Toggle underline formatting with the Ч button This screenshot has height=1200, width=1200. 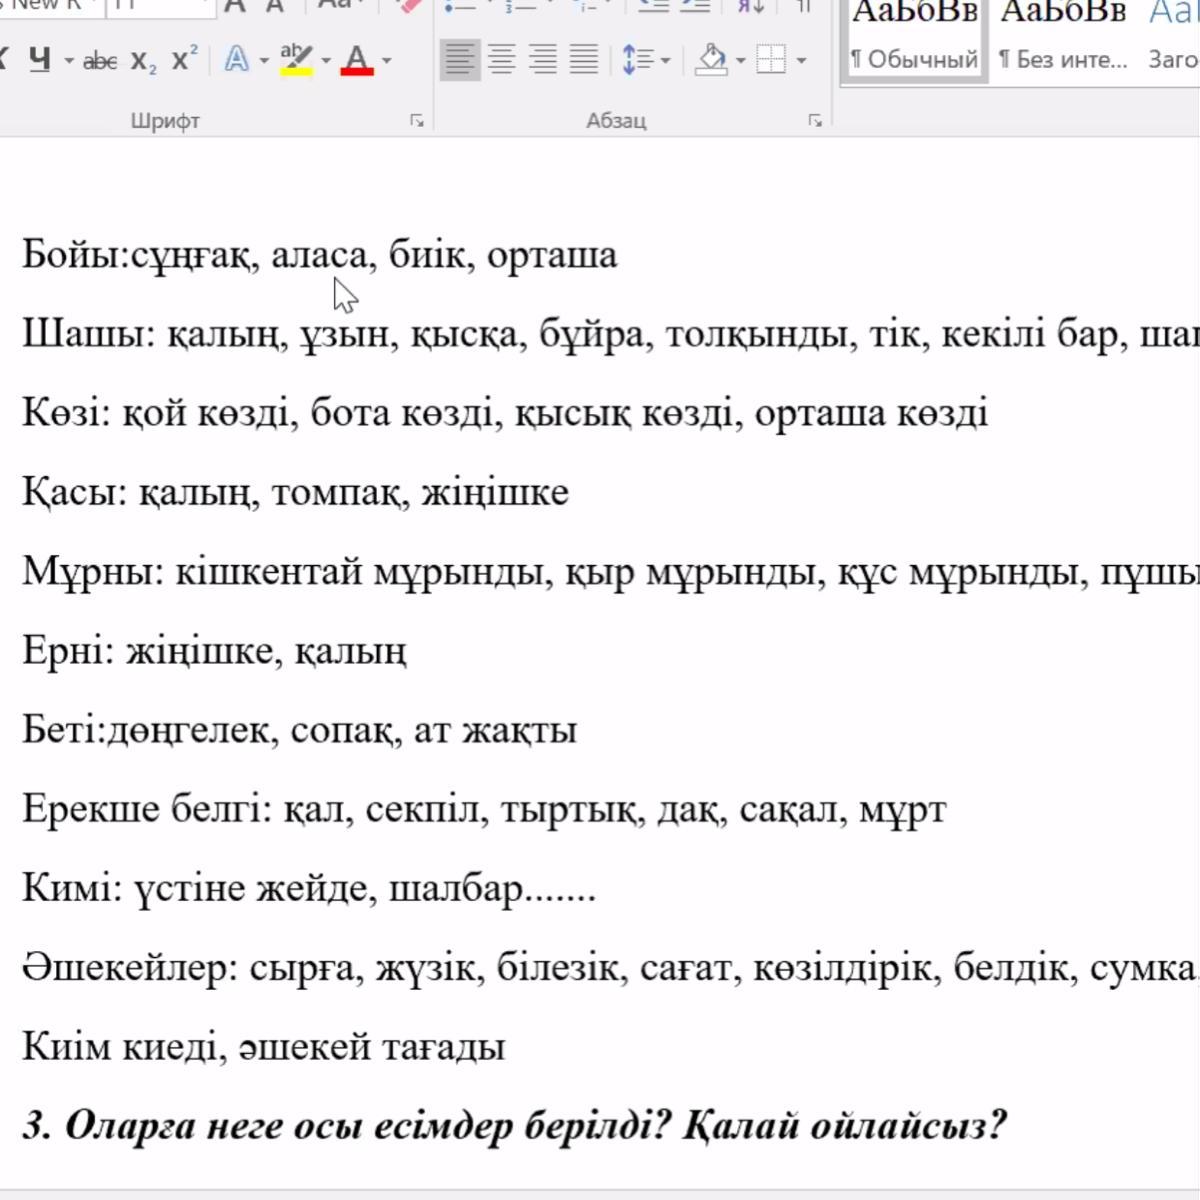39,61
